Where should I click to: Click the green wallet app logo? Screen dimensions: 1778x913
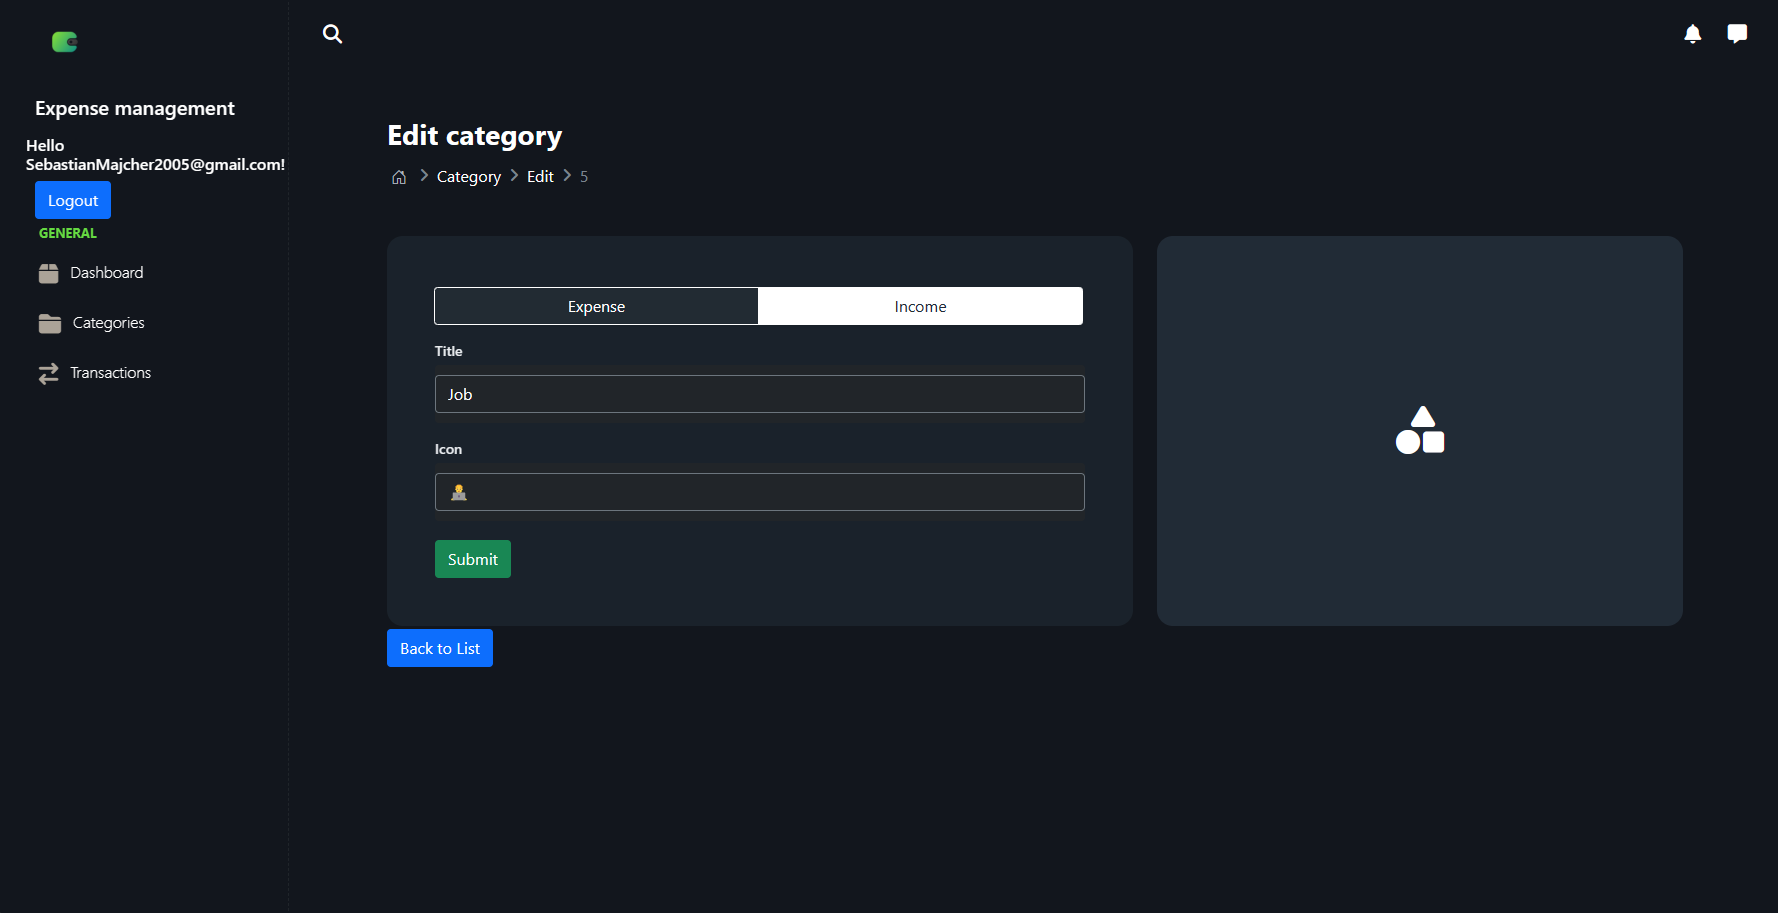coord(65,41)
